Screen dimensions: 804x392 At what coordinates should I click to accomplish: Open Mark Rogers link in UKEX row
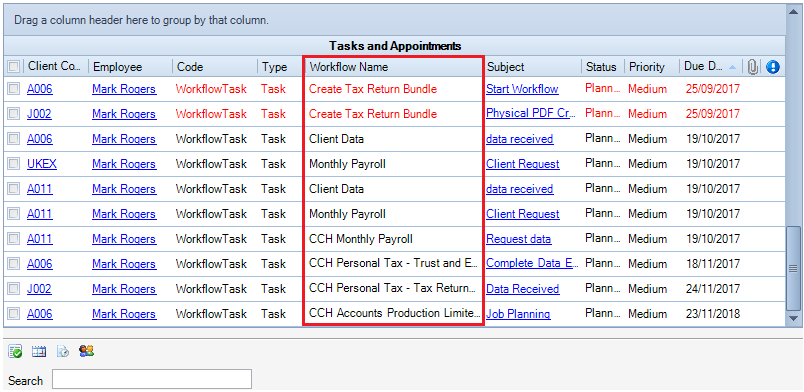tap(124, 164)
